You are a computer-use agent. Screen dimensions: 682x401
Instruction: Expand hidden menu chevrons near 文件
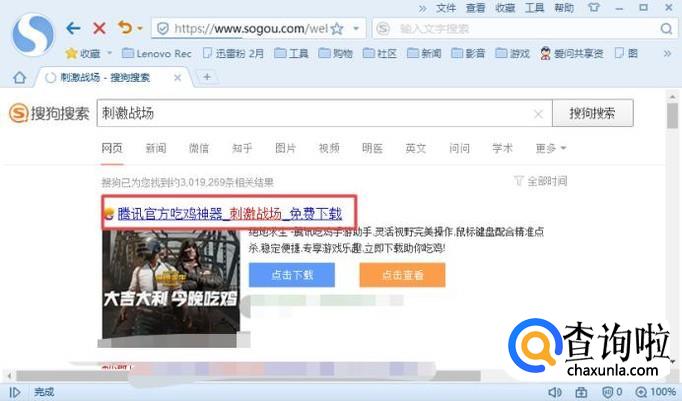tap(422, 8)
